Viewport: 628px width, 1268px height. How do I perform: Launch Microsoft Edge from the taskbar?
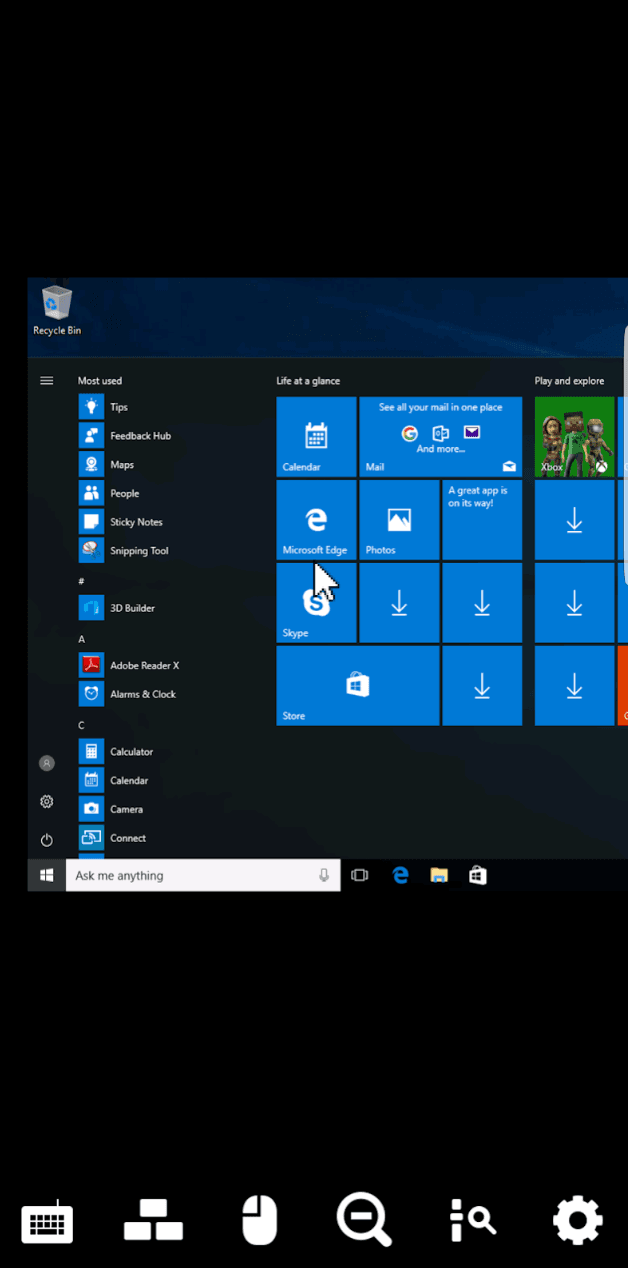[x=400, y=875]
